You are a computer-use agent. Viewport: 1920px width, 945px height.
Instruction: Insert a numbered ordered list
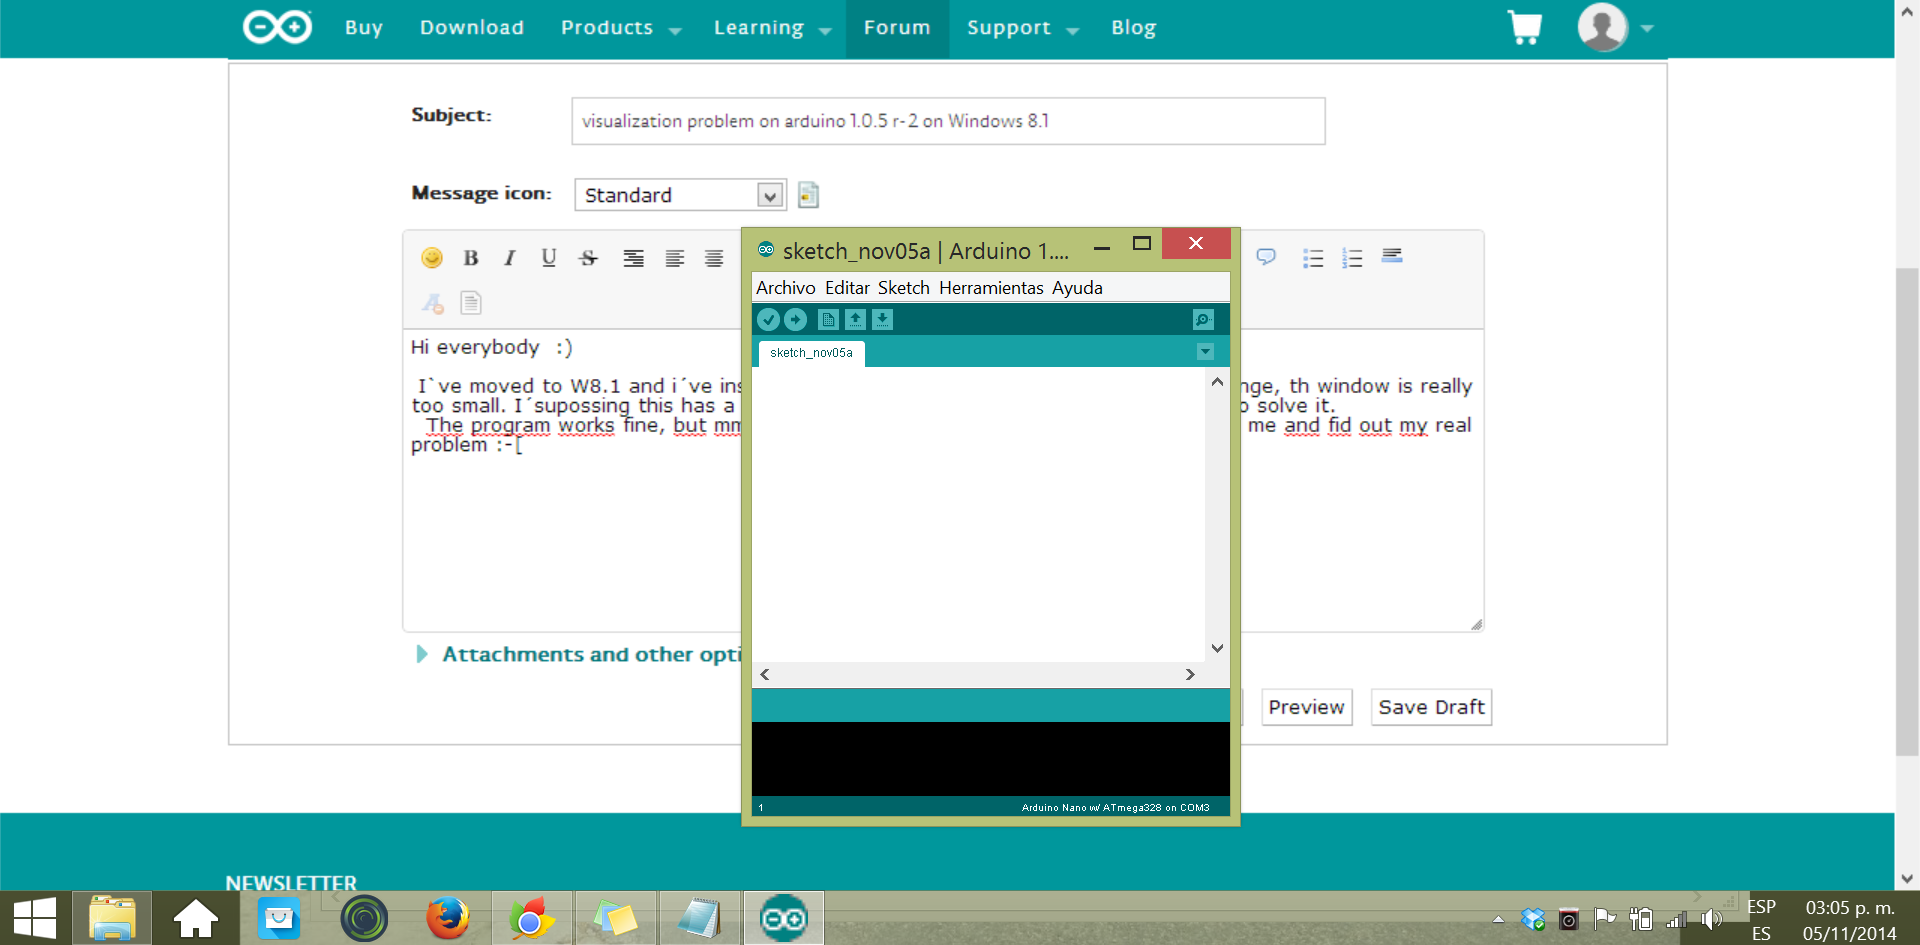tap(1352, 258)
